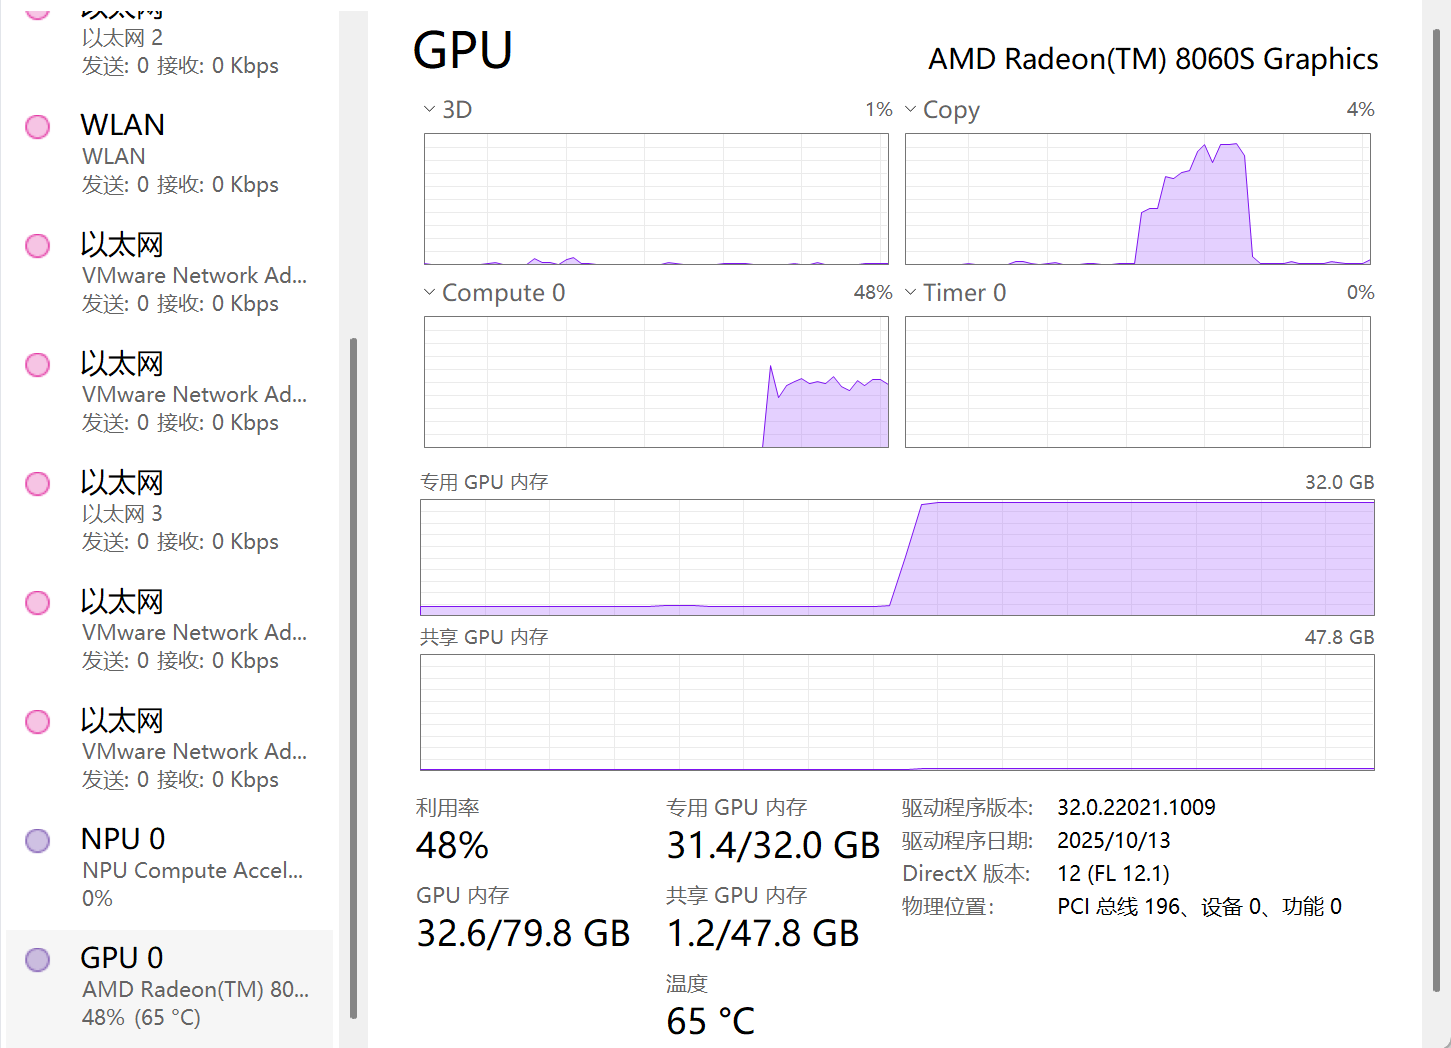
Task: Click the Copy engine usage graph
Action: click(x=1137, y=199)
